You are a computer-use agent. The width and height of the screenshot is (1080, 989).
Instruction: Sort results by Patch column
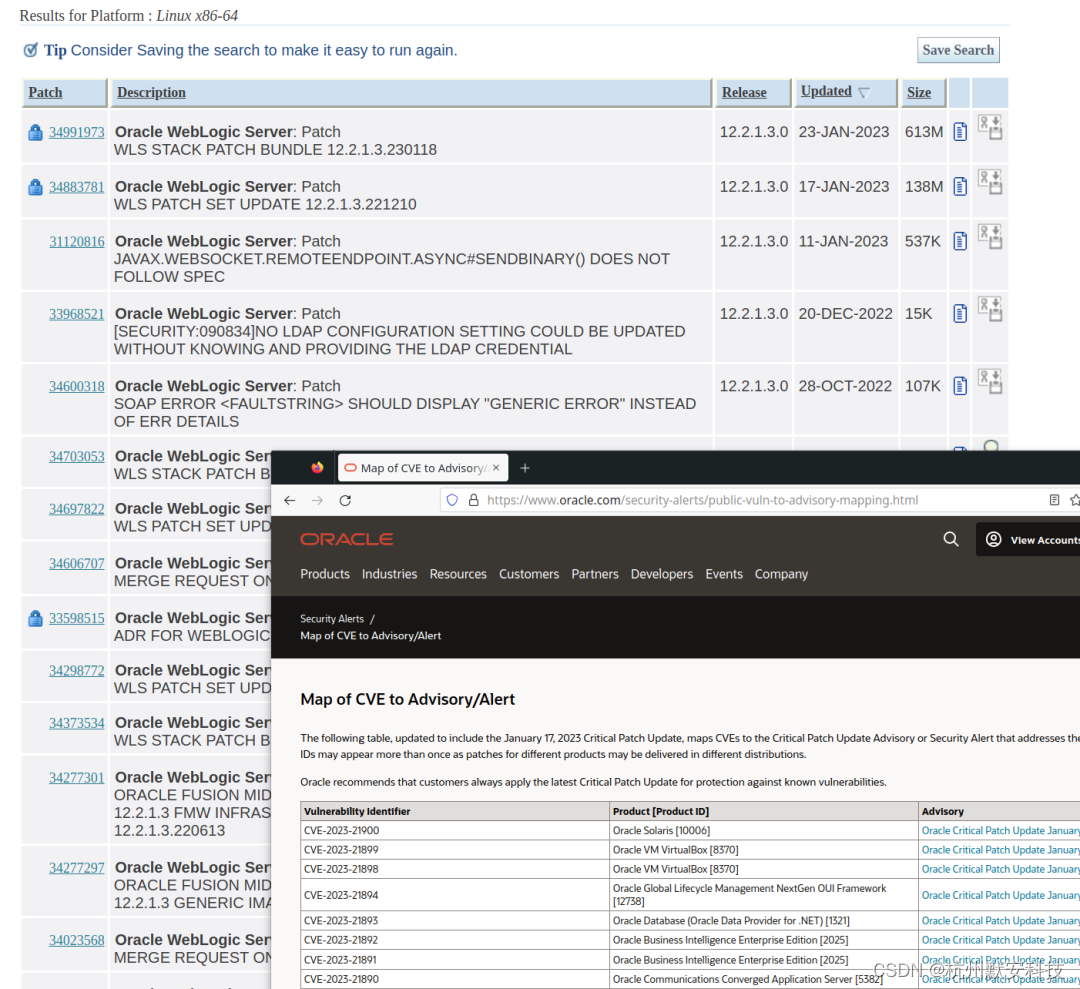coord(45,92)
